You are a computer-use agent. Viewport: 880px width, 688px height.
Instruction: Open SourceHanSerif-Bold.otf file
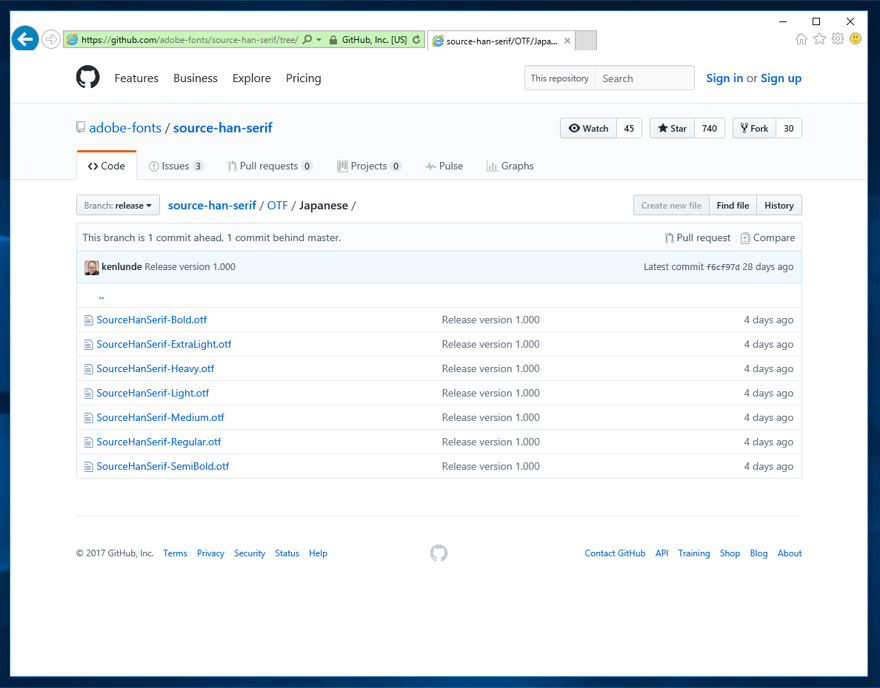tap(152, 320)
